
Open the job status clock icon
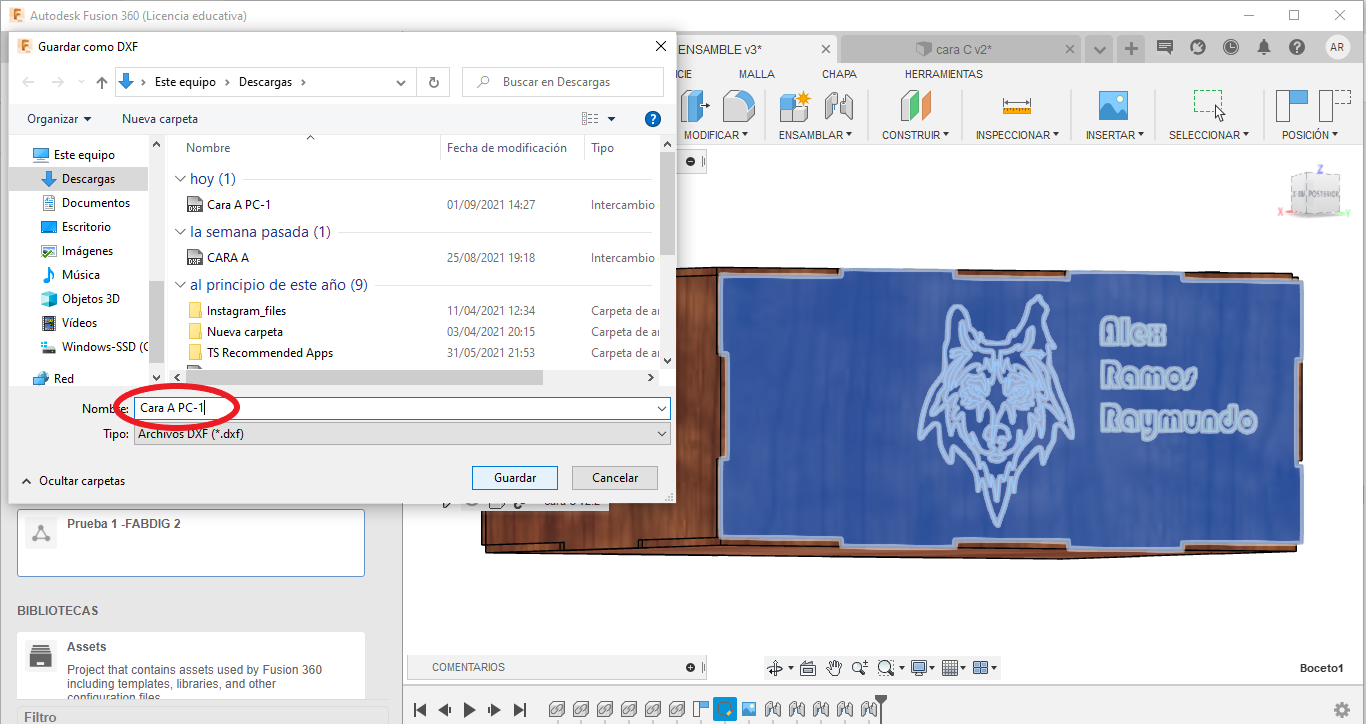[1230, 47]
